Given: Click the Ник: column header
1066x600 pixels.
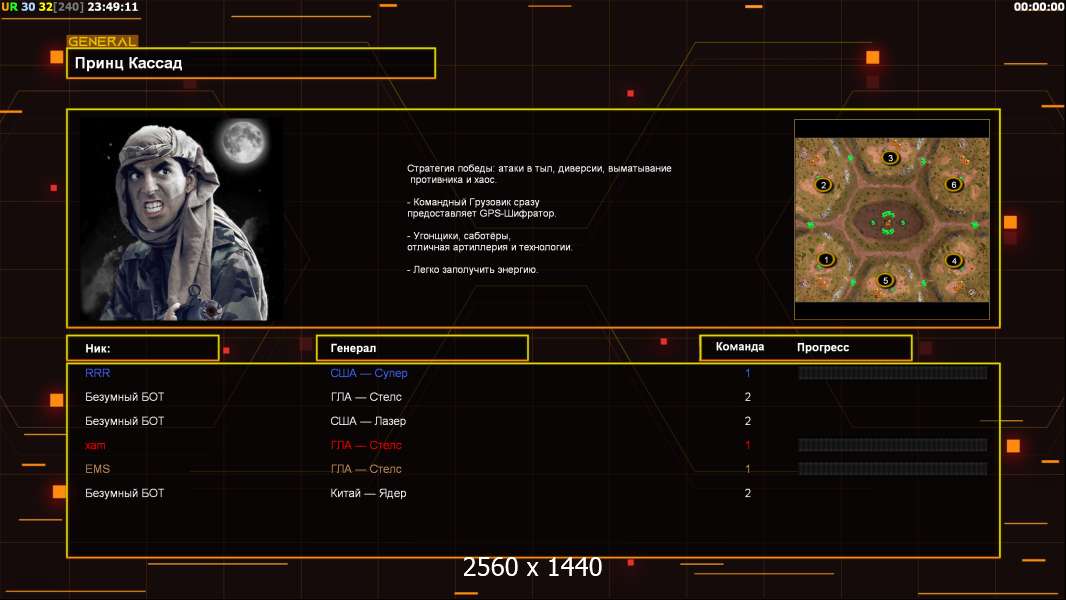Looking at the screenshot, I should click(142, 348).
